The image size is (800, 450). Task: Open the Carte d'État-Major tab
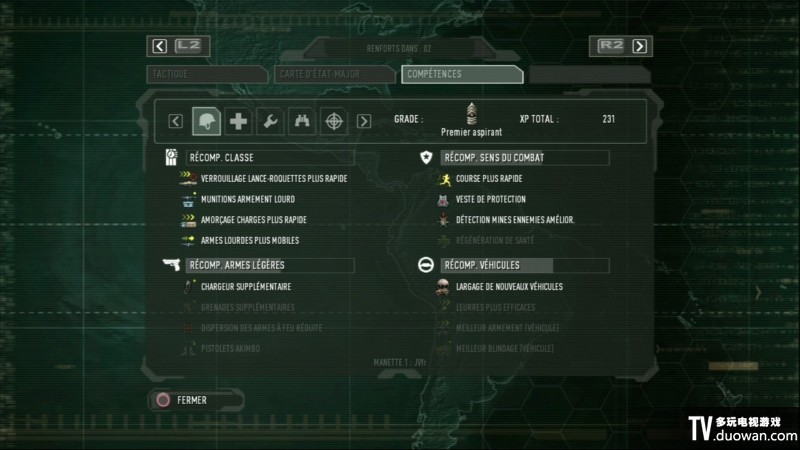click(335, 74)
